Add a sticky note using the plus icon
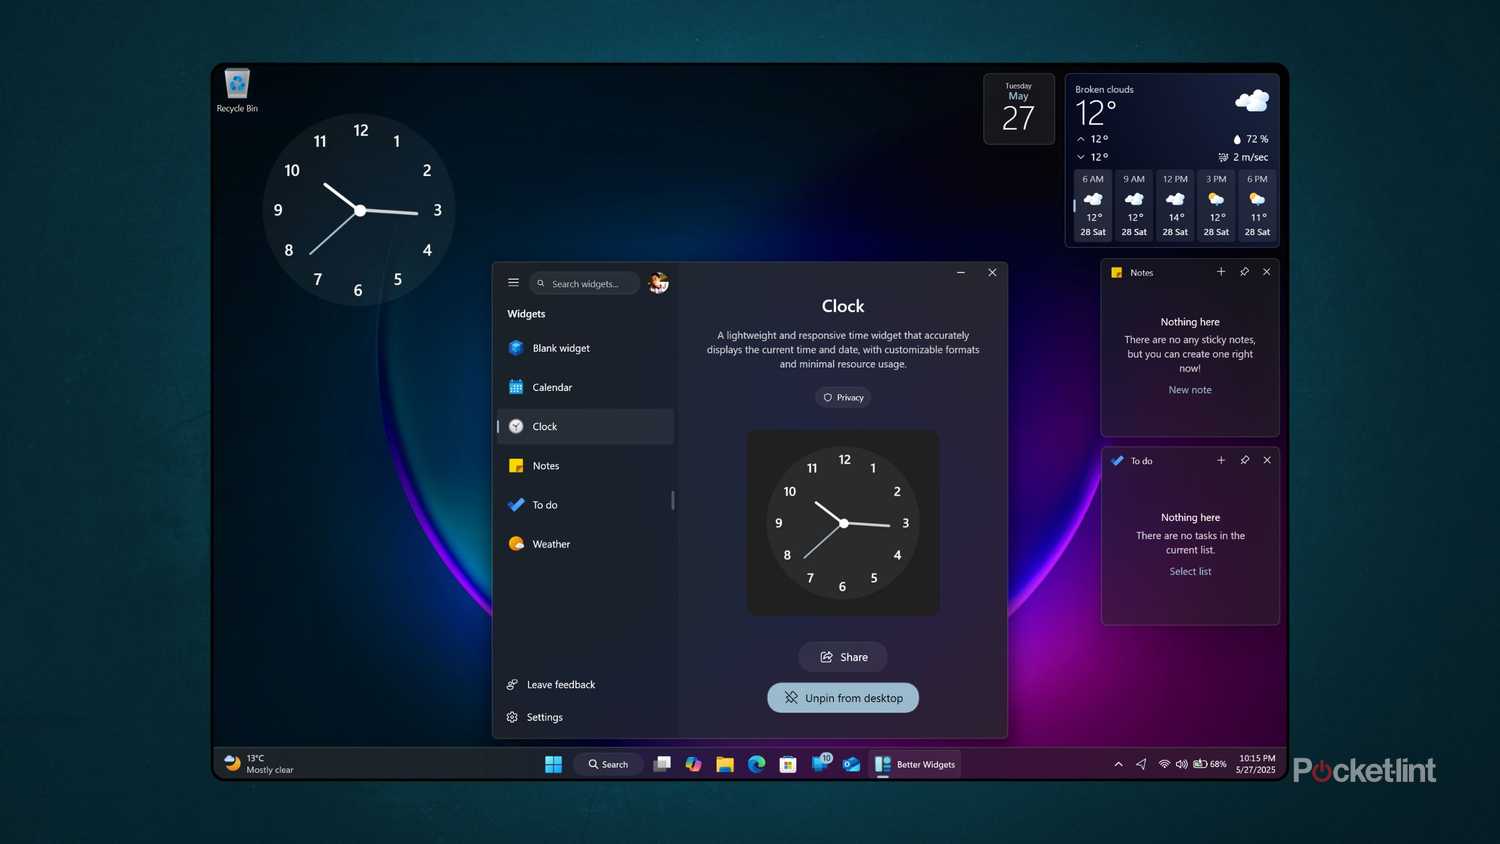 [x=1221, y=271]
